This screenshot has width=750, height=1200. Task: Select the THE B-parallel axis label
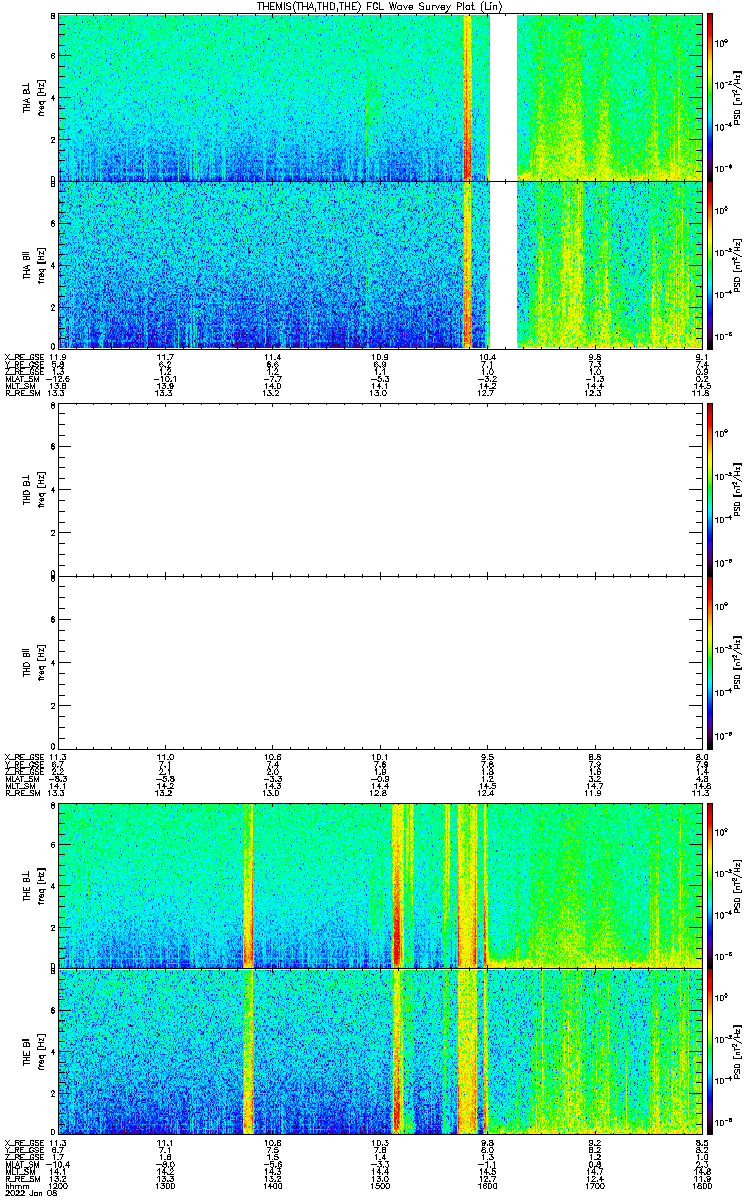[x=28, y=1051]
